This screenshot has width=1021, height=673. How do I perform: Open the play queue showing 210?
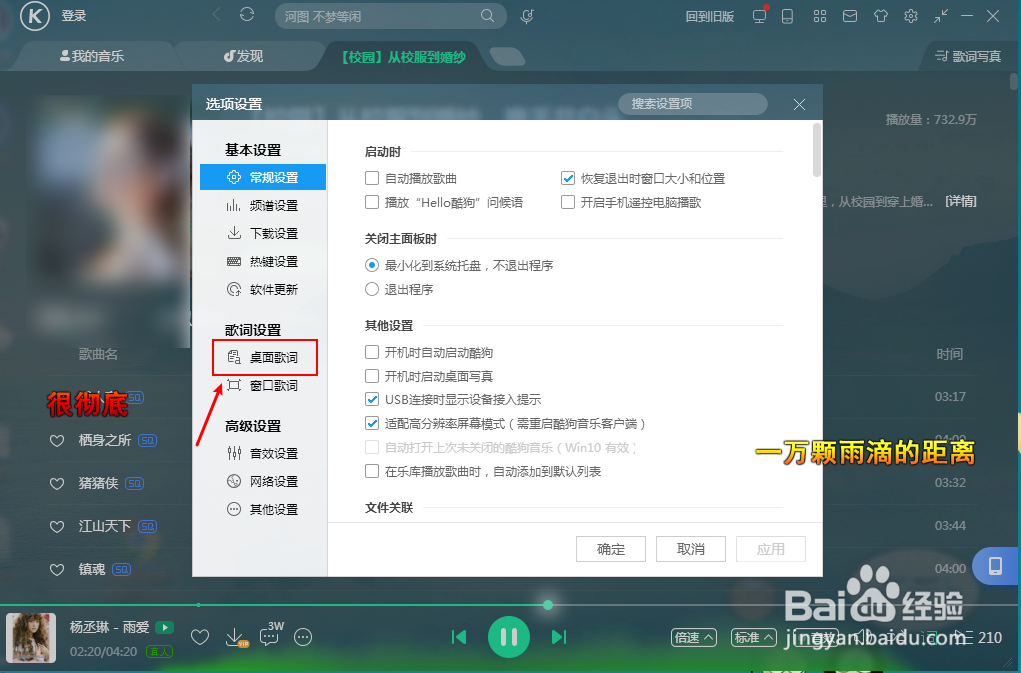point(979,638)
